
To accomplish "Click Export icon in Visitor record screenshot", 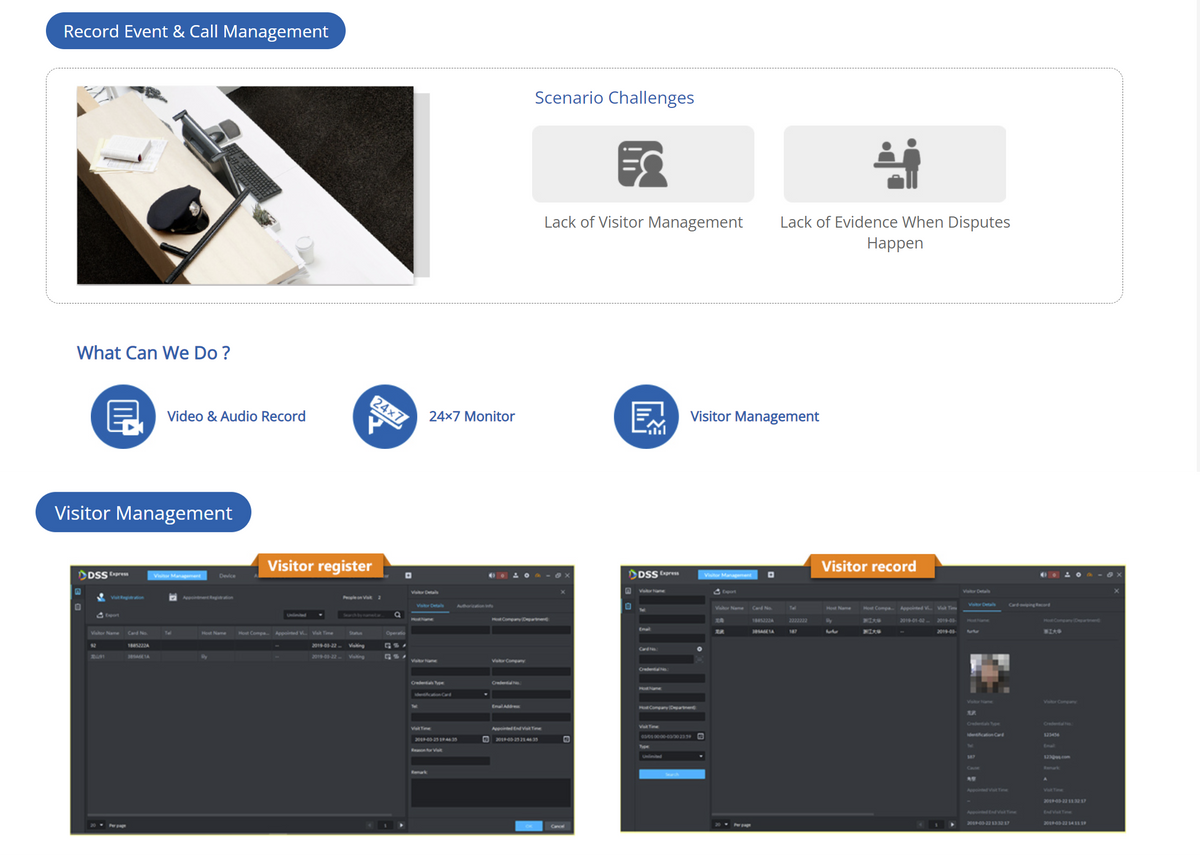I will pyautogui.click(x=716, y=591).
